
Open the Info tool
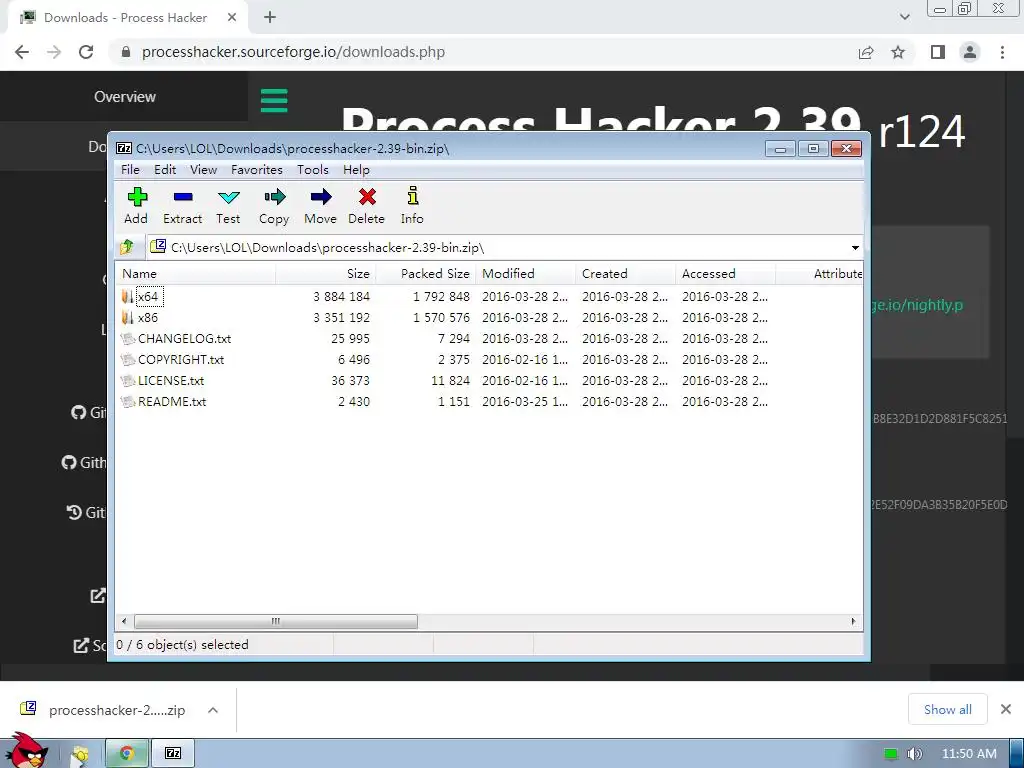pyautogui.click(x=413, y=196)
